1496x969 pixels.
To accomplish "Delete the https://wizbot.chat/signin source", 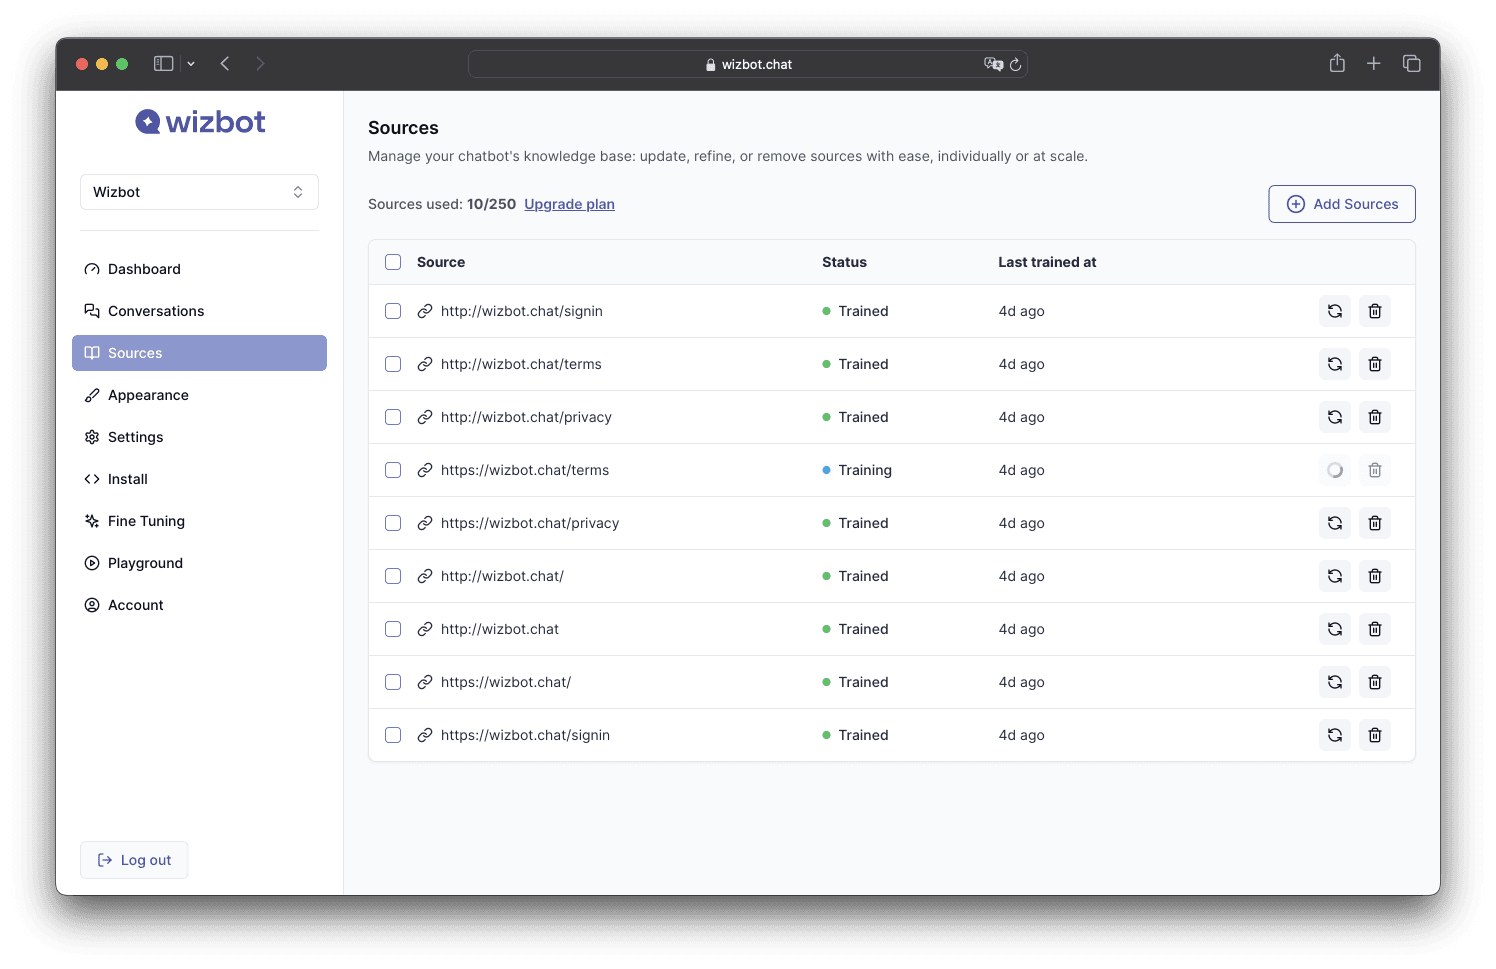I will point(1375,735).
